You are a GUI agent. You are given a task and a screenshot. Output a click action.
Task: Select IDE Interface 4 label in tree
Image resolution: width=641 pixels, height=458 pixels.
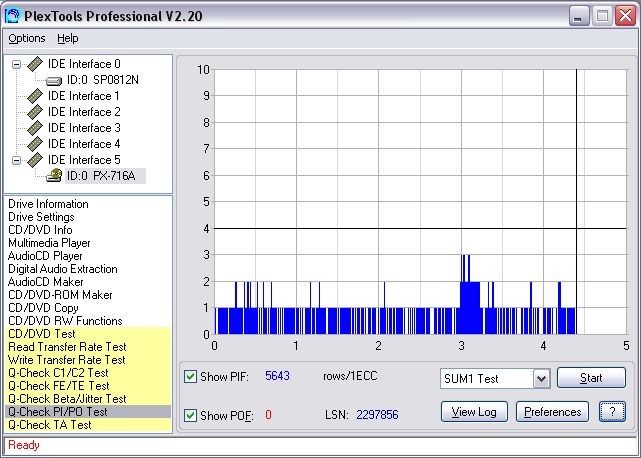pos(84,144)
